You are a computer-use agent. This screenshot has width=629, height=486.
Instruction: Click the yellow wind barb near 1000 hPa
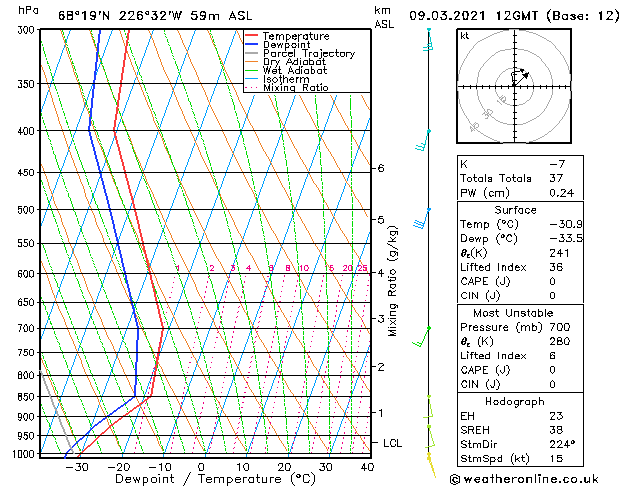click(431, 465)
